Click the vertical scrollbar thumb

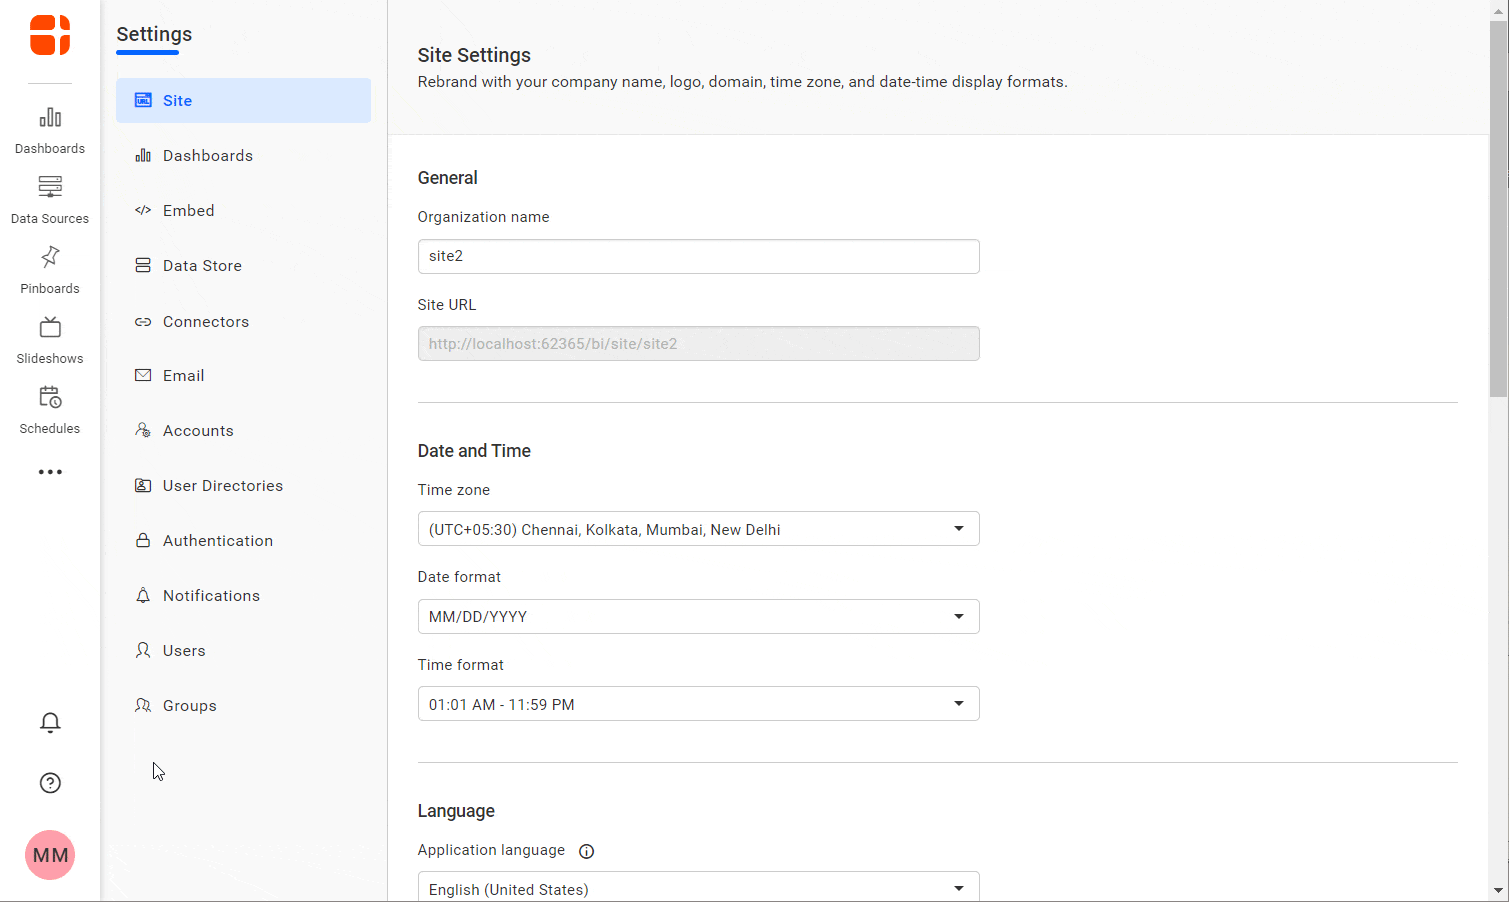[x=1498, y=210]
